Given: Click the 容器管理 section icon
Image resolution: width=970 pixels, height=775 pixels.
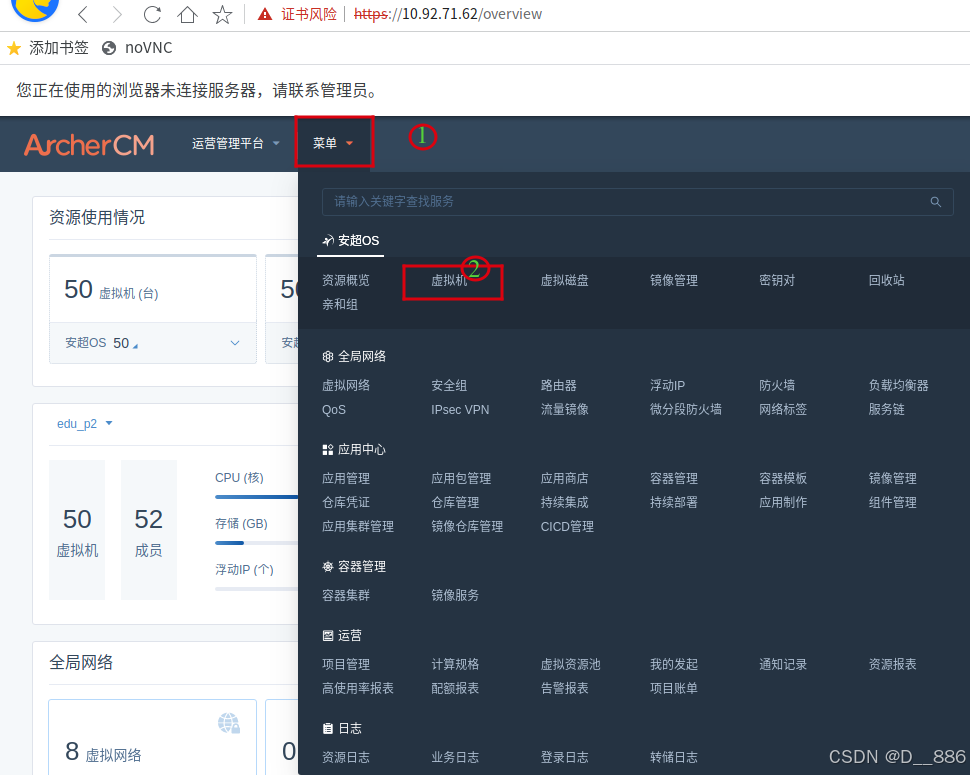Looking at the screenshot, I should pyautogui.click(x=328, y=567).
